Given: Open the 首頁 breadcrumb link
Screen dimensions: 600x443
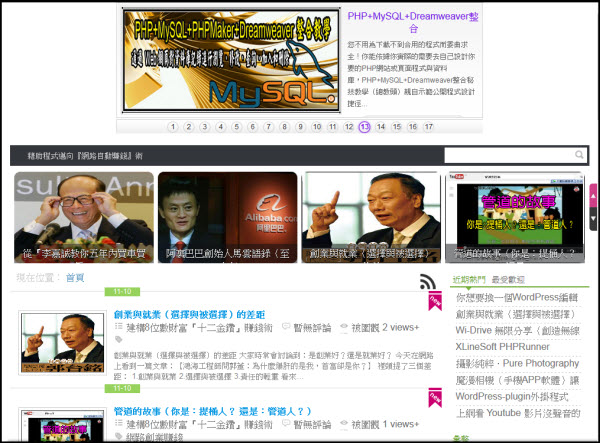Looking at the screenshot, I should pos(75,277).
